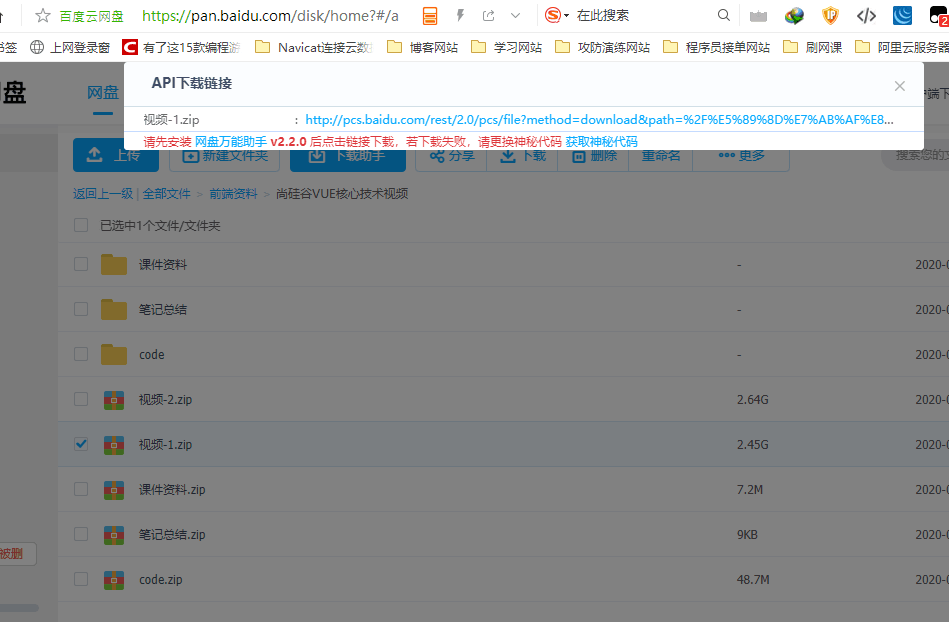Check the 视频-2.zip checkbox

point(80,399)
